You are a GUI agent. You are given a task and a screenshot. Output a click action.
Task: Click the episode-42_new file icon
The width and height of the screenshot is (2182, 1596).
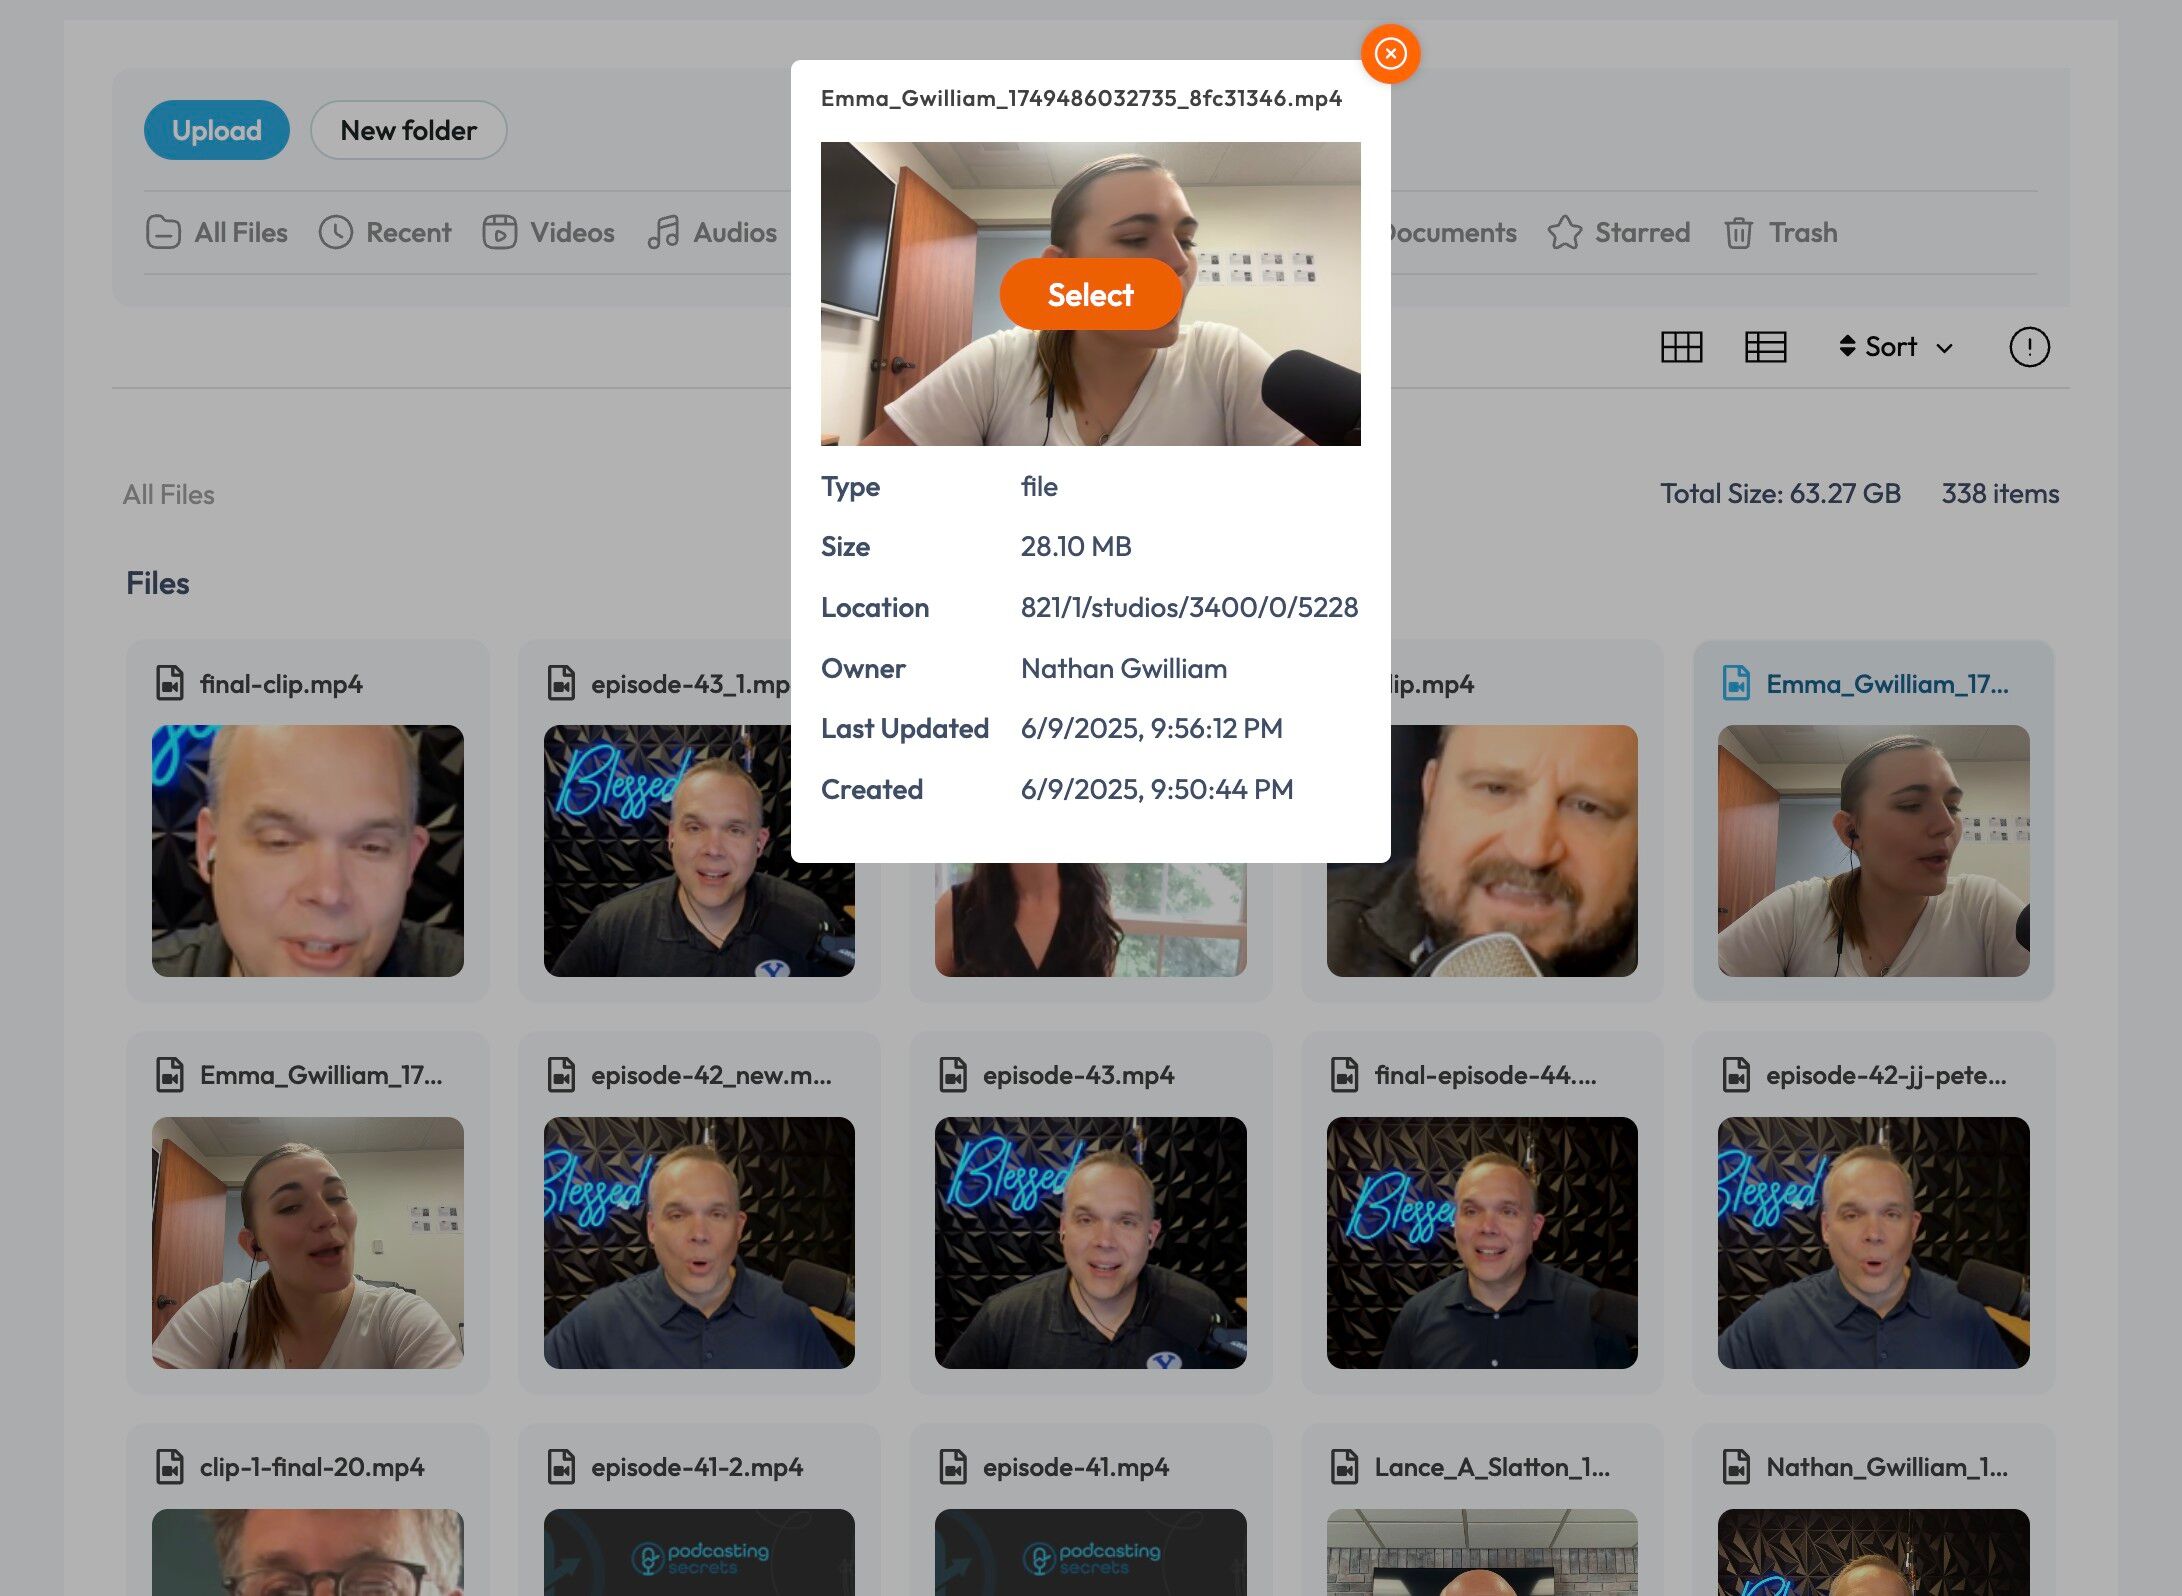click(562, 1075)
